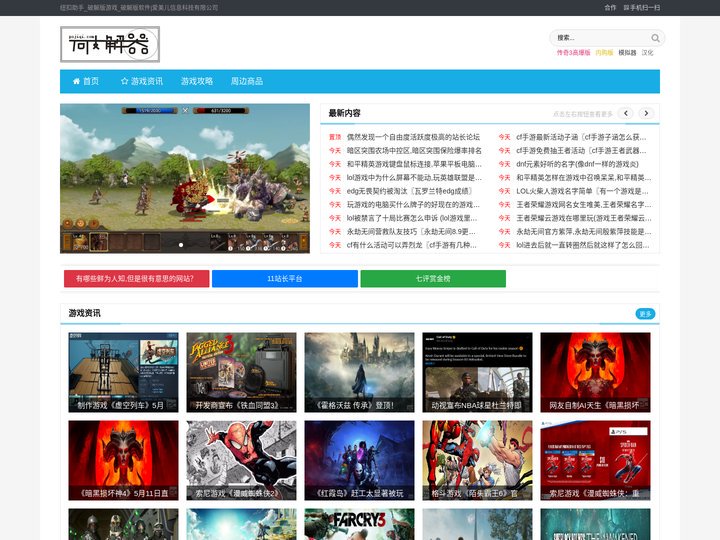Open the FARCRY3 article thumbnail

pos(359,524)
